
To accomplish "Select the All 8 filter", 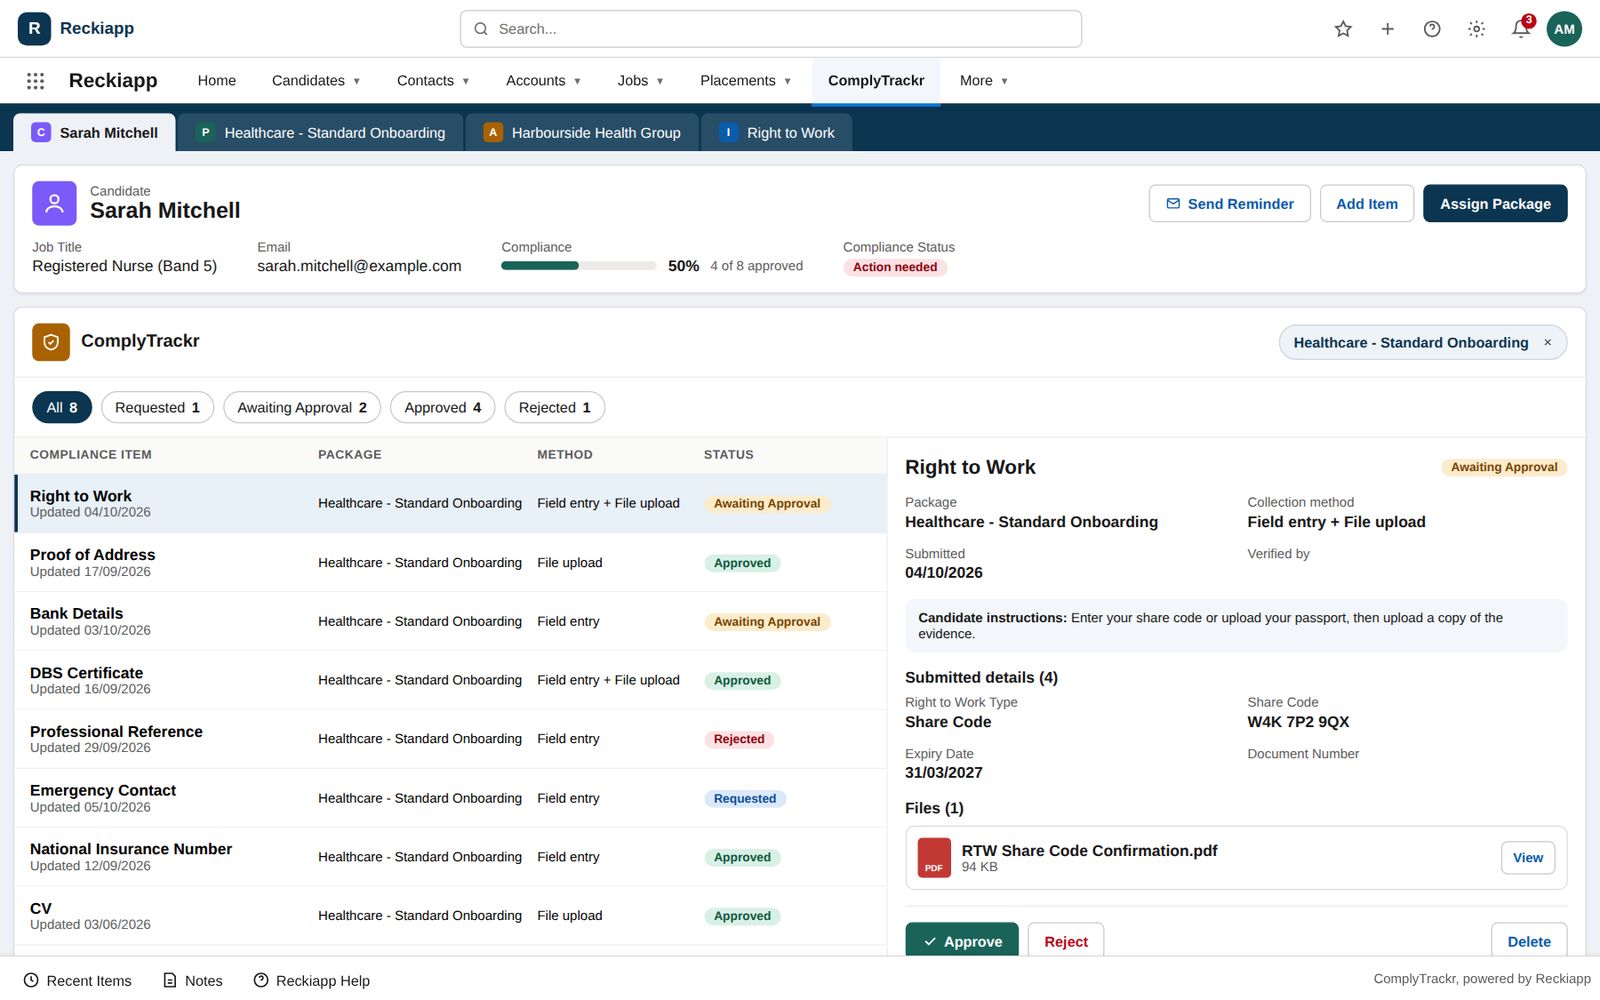I will point(62,408).
